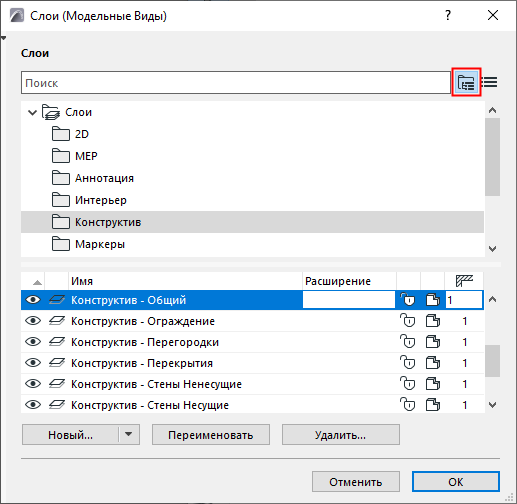Sort layers by Расширение column
Viewport: 517px width, 504px height.
pos(349,281)
